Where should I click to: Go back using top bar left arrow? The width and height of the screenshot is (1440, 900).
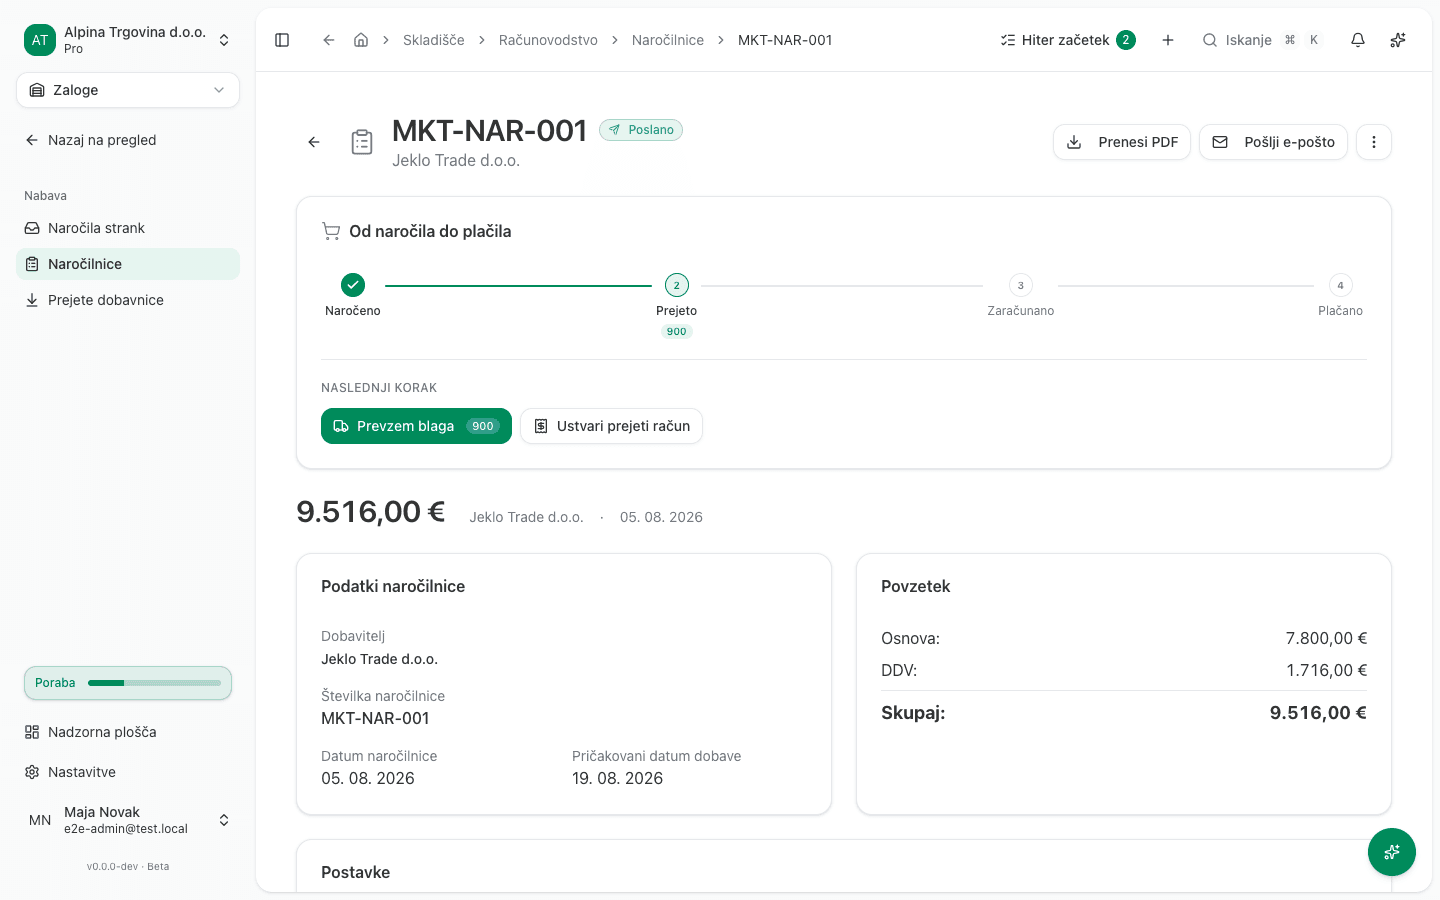328,40
